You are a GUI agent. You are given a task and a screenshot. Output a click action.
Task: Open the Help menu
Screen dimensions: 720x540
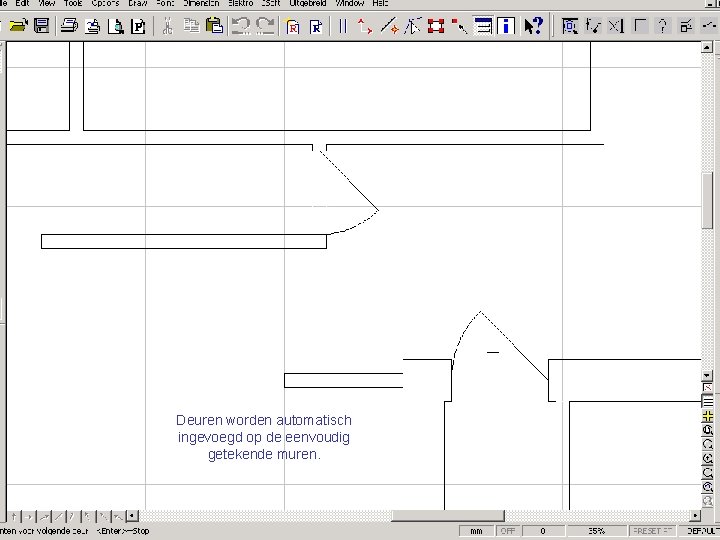pos(380,3)
